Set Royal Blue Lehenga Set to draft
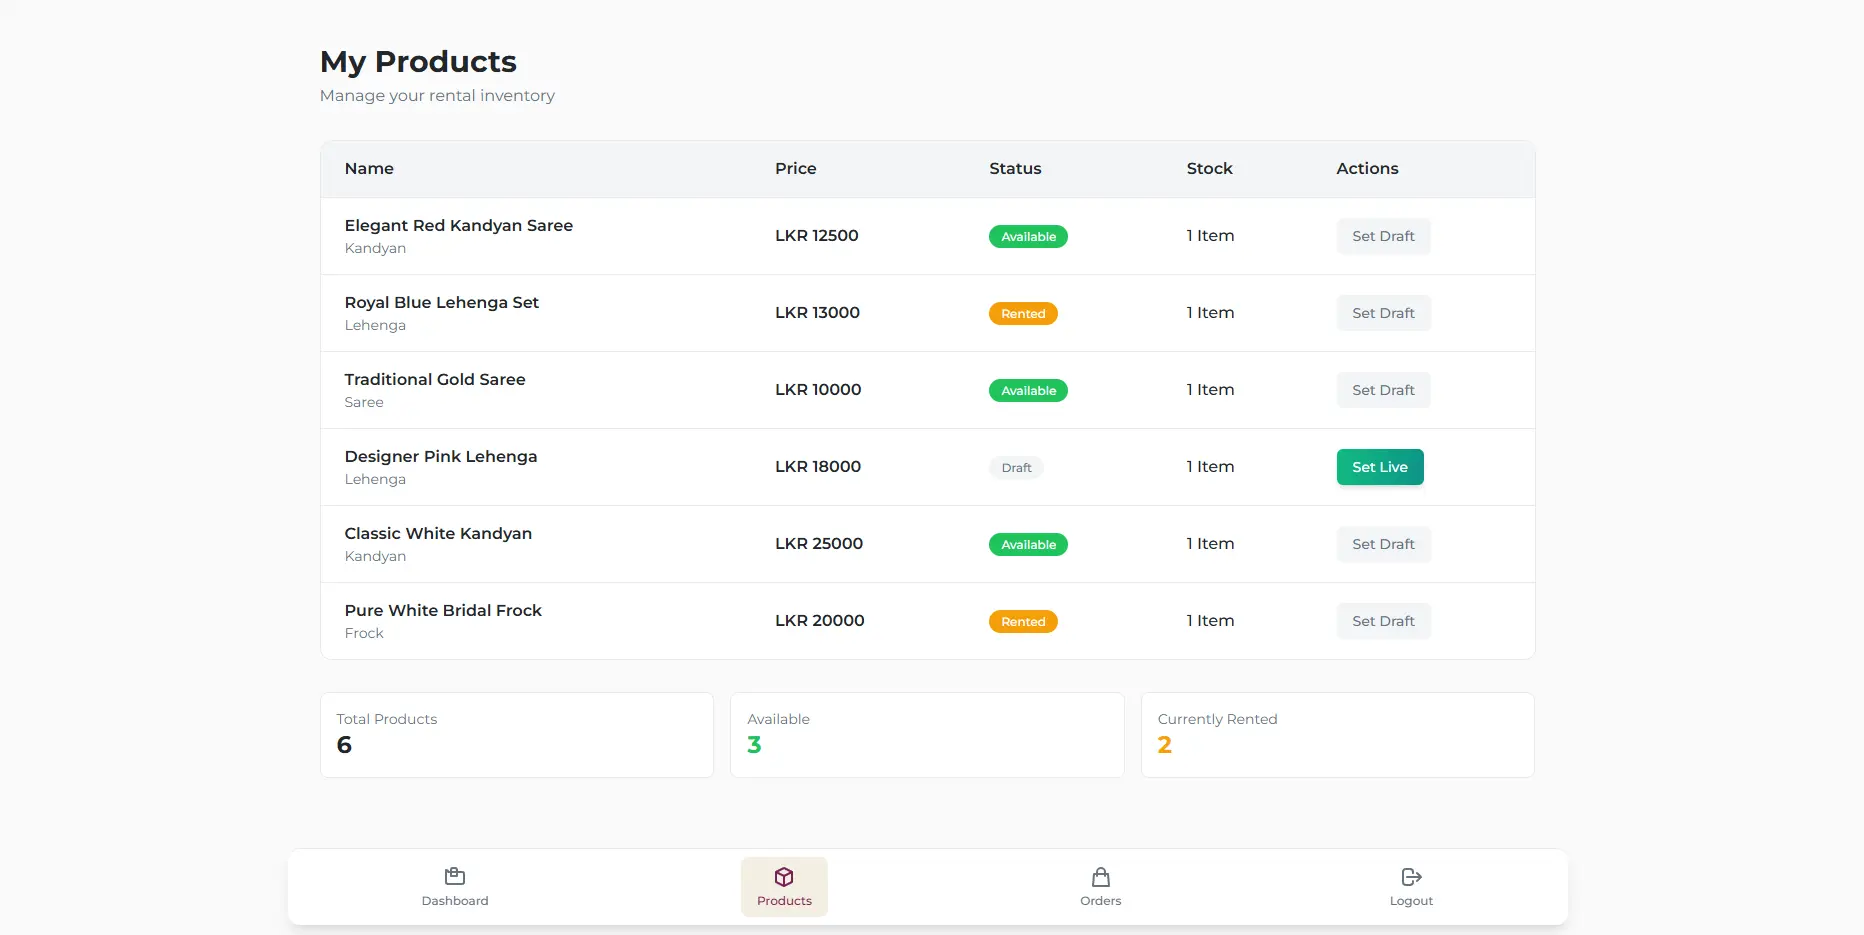This screenshot has height=935, width=1864. (x=1383, y=313)
